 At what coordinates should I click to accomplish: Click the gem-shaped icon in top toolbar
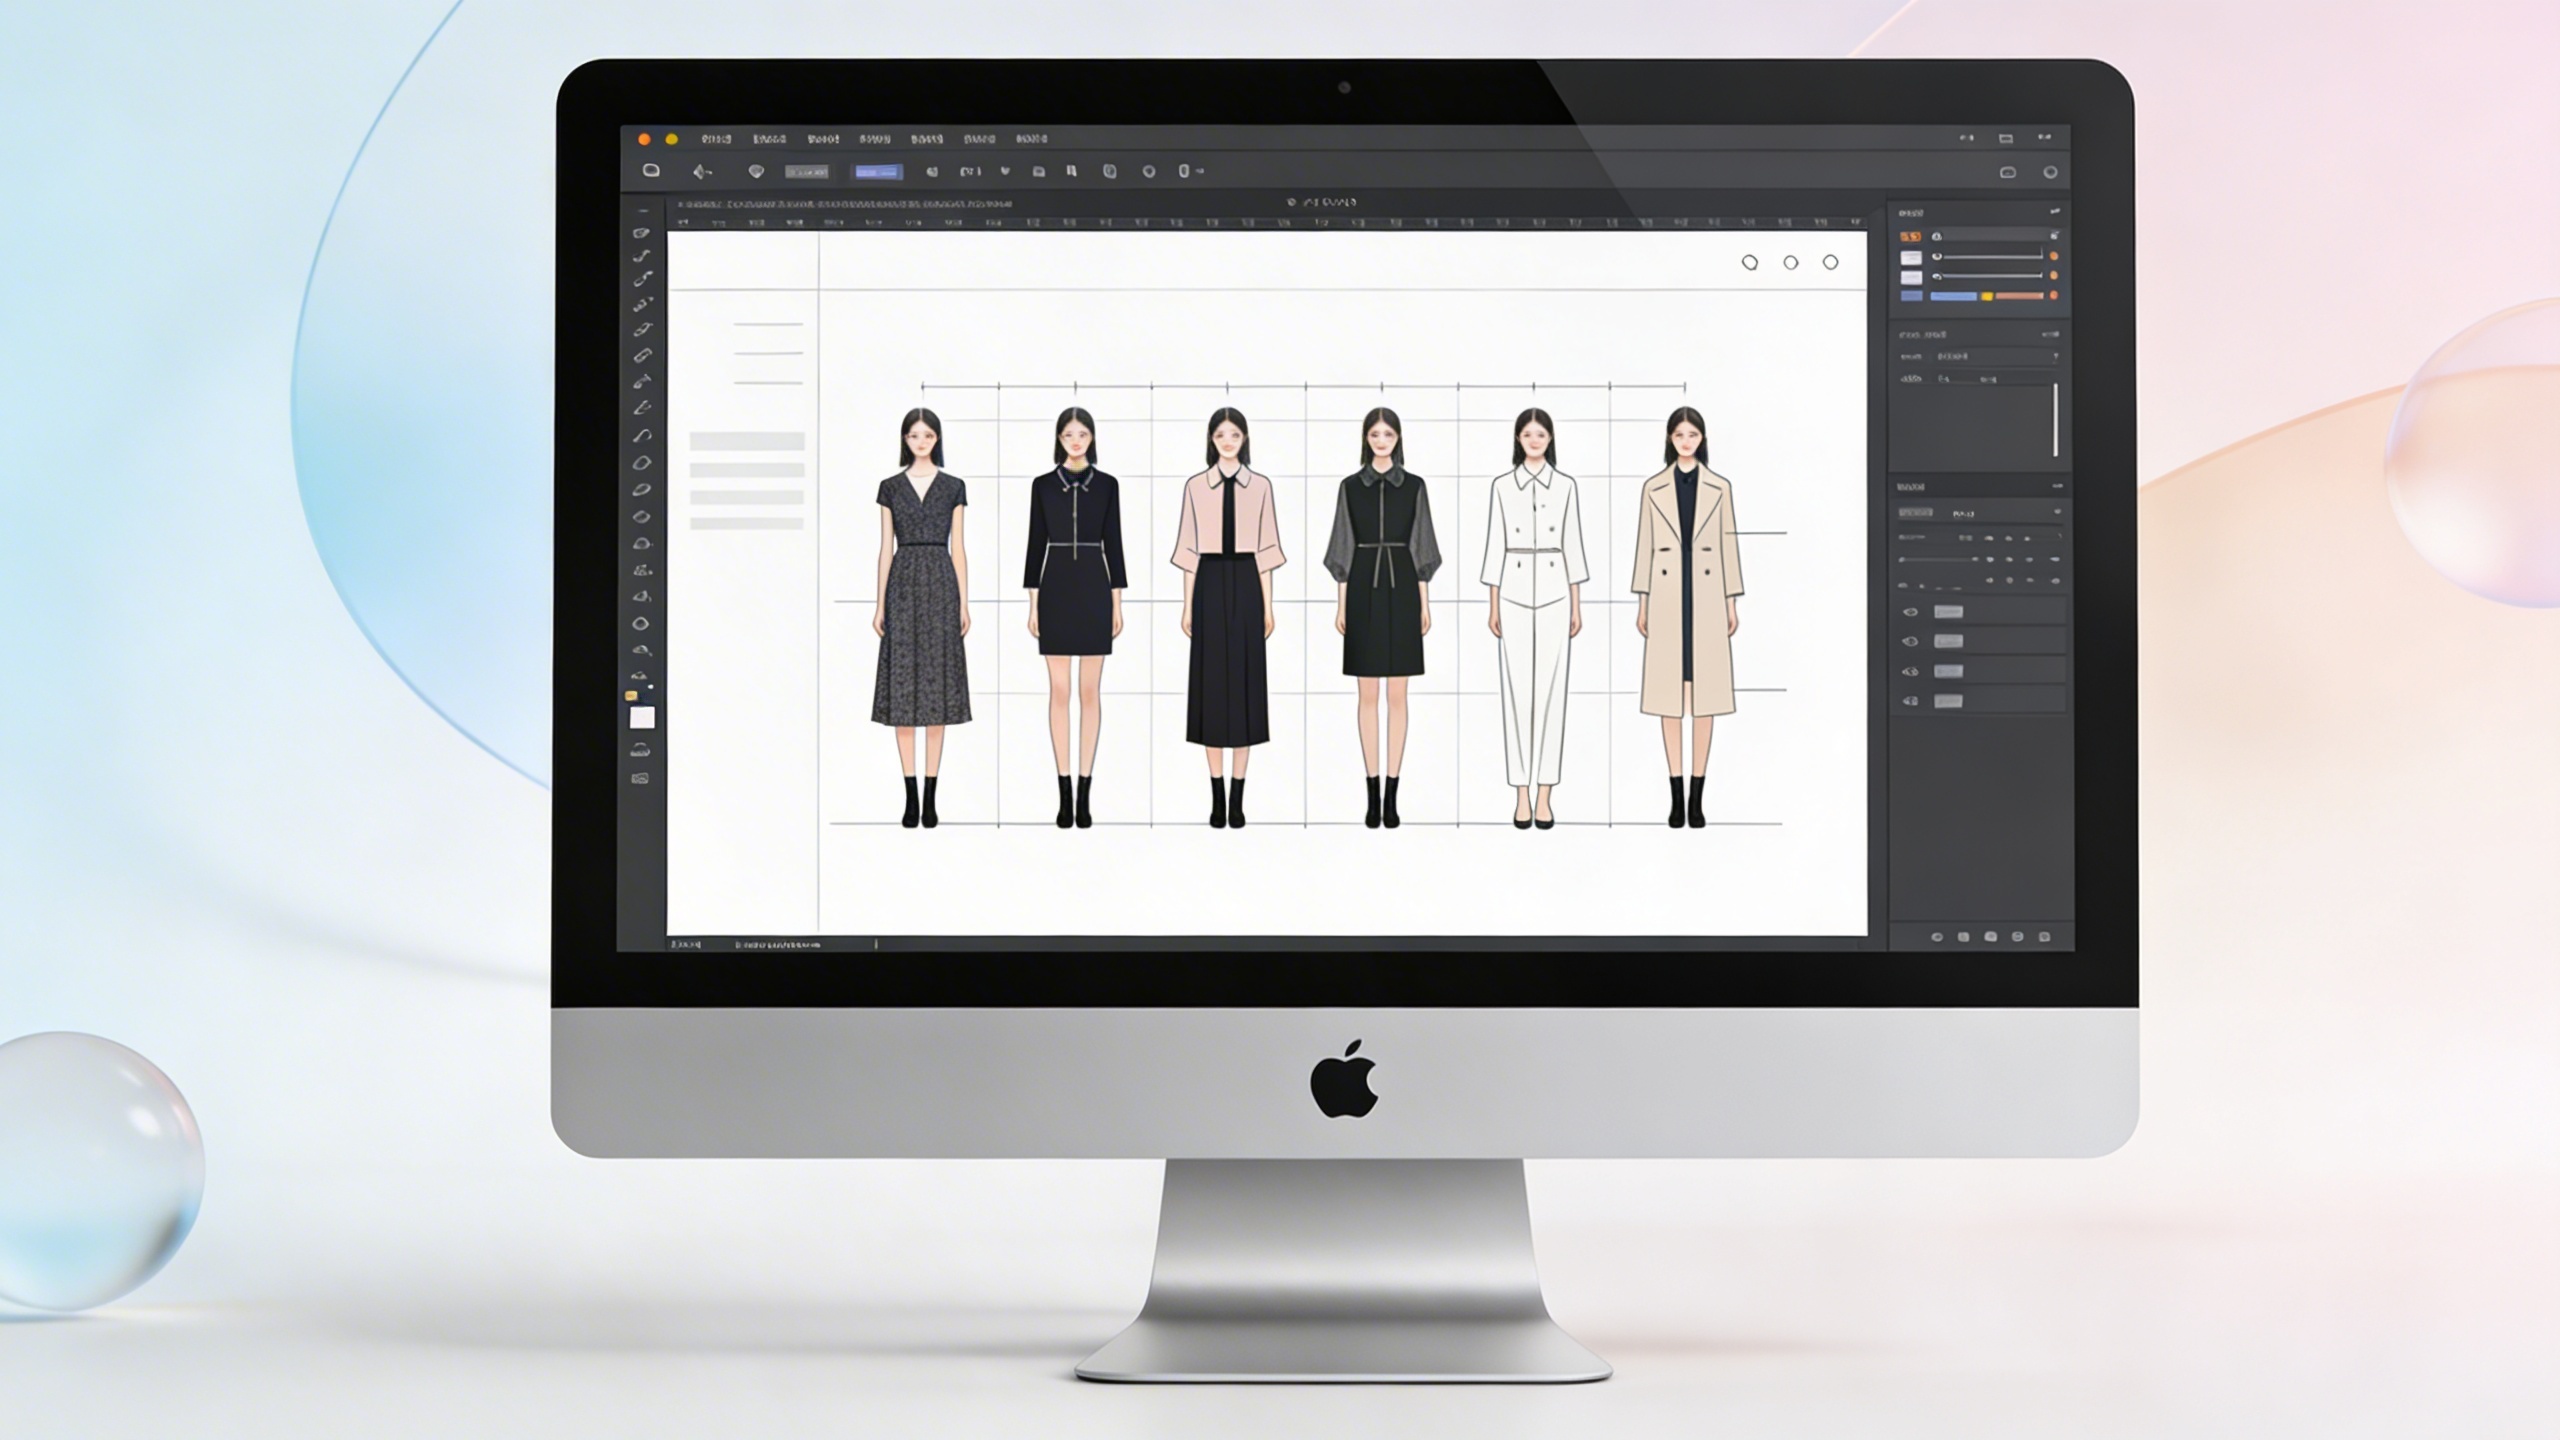(x=756, y=172)
